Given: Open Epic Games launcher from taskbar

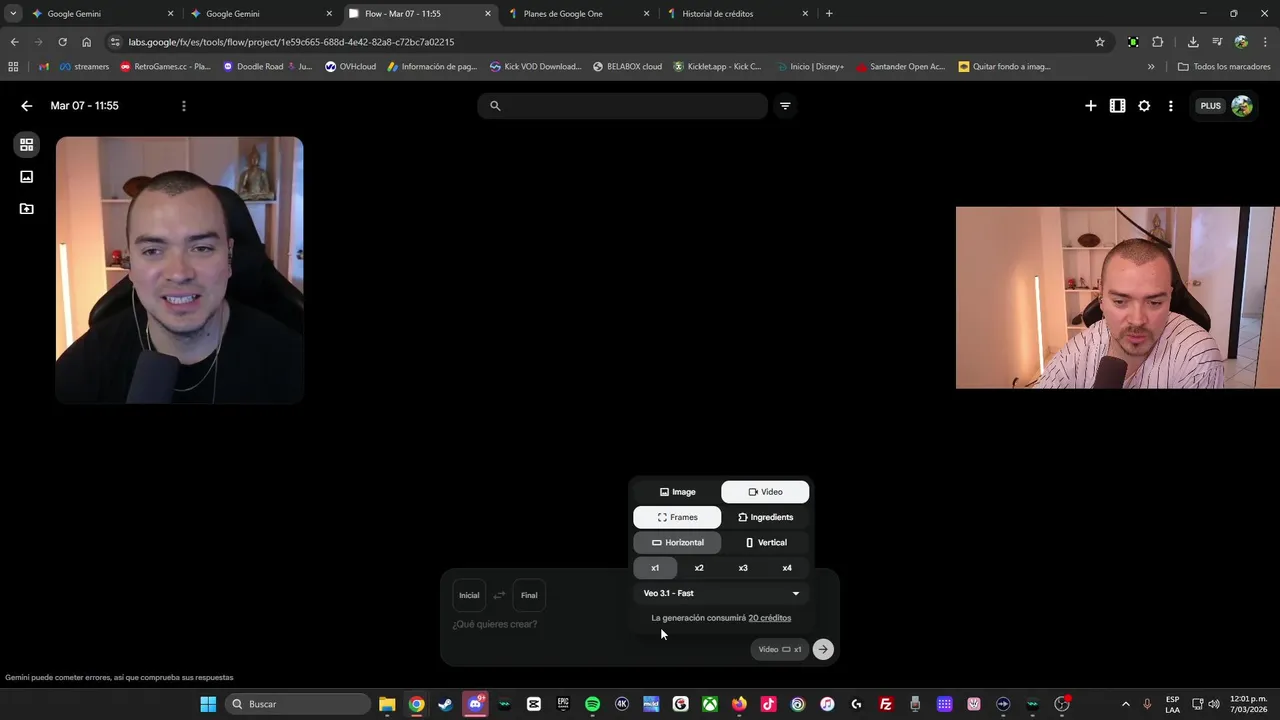Looking at the screenshot, I should tap(563, 704).
